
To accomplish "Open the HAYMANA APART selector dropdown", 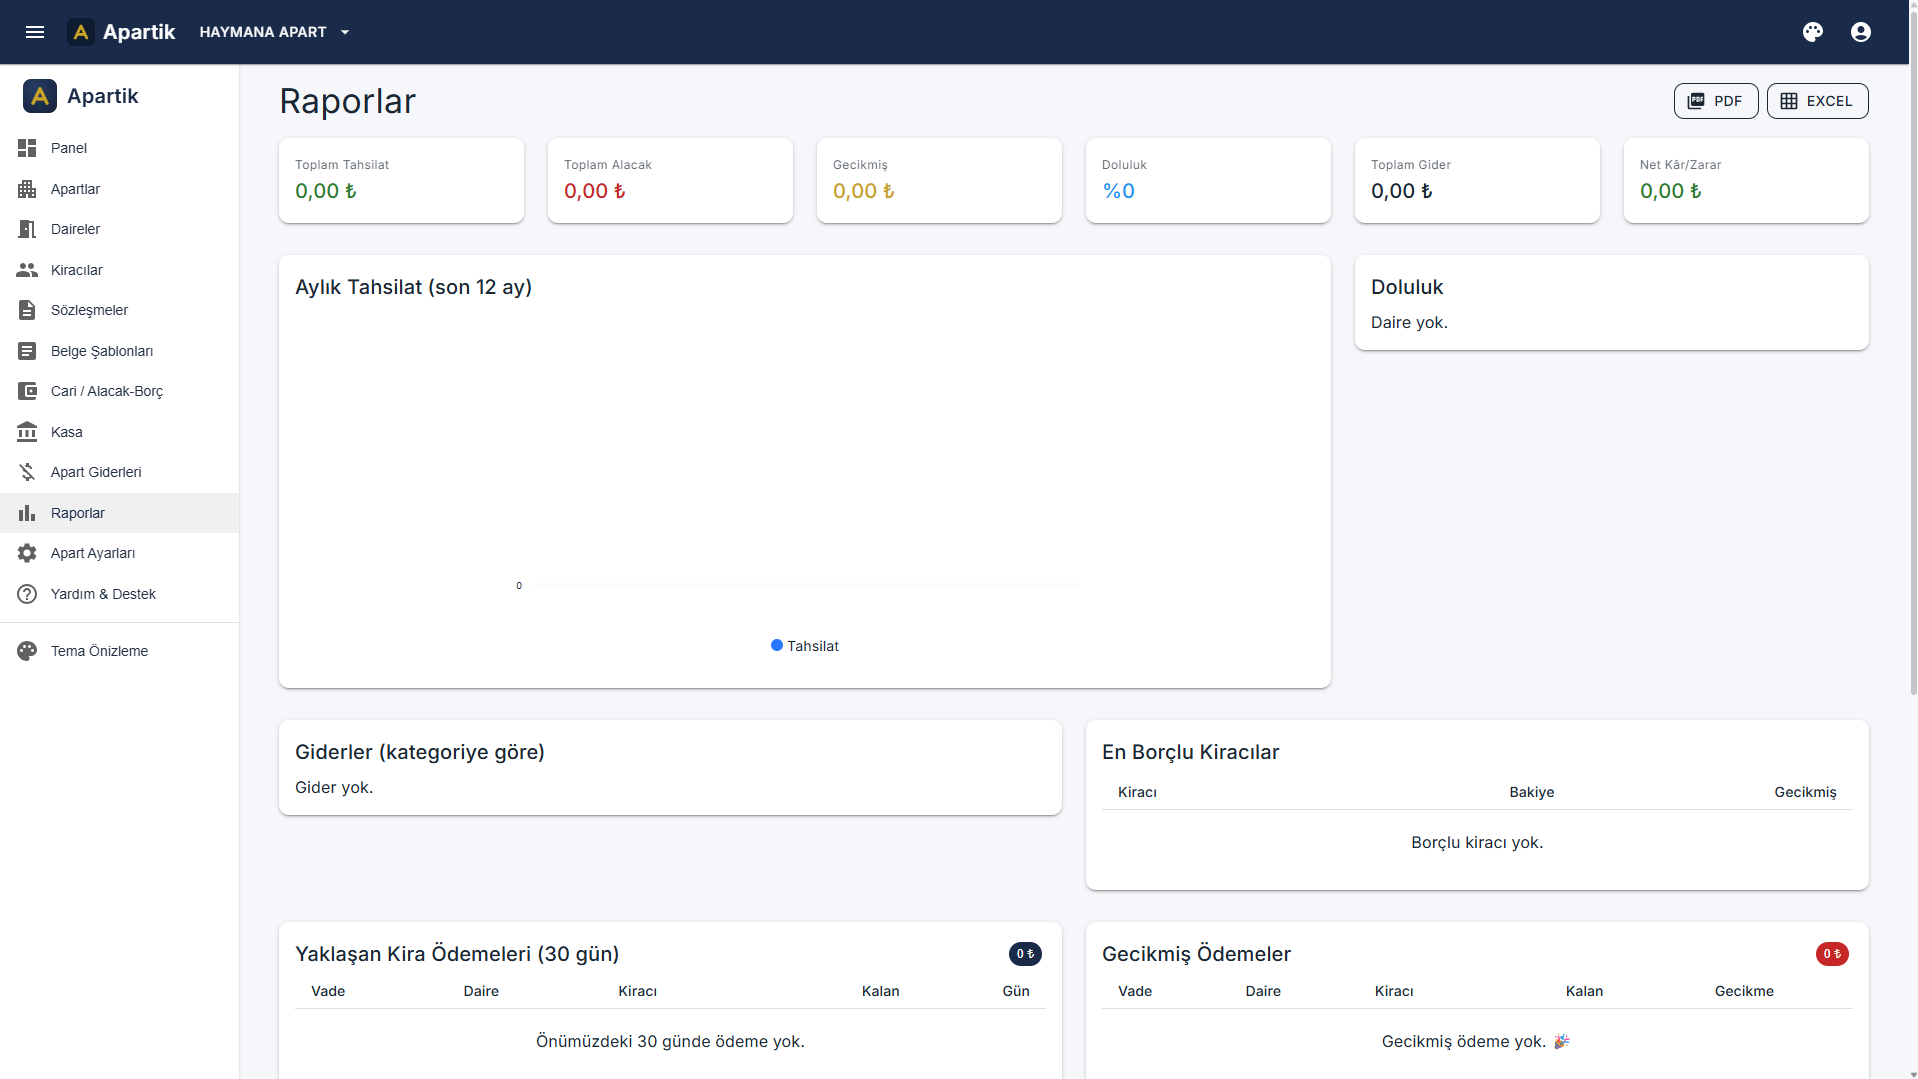I will [x=275, y=32].
